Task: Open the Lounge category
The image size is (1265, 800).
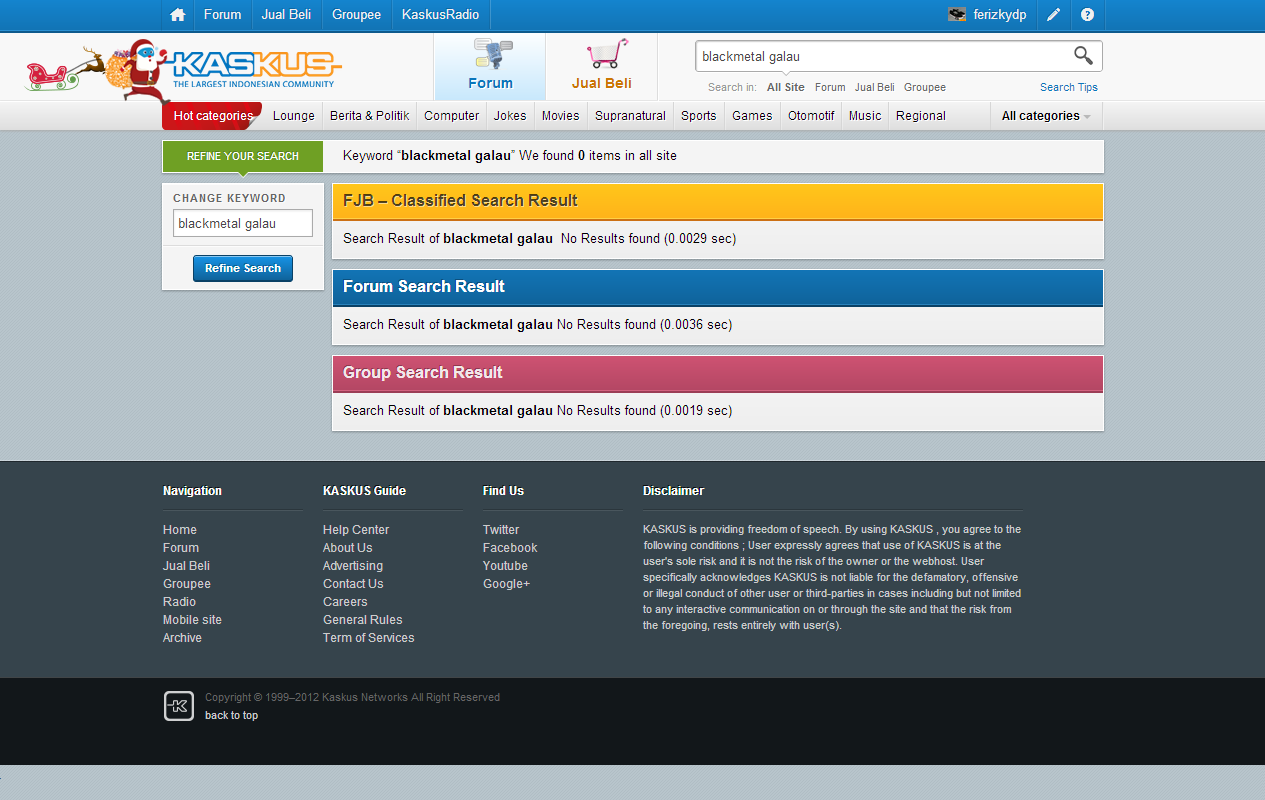Action: (x=294, y=116)
